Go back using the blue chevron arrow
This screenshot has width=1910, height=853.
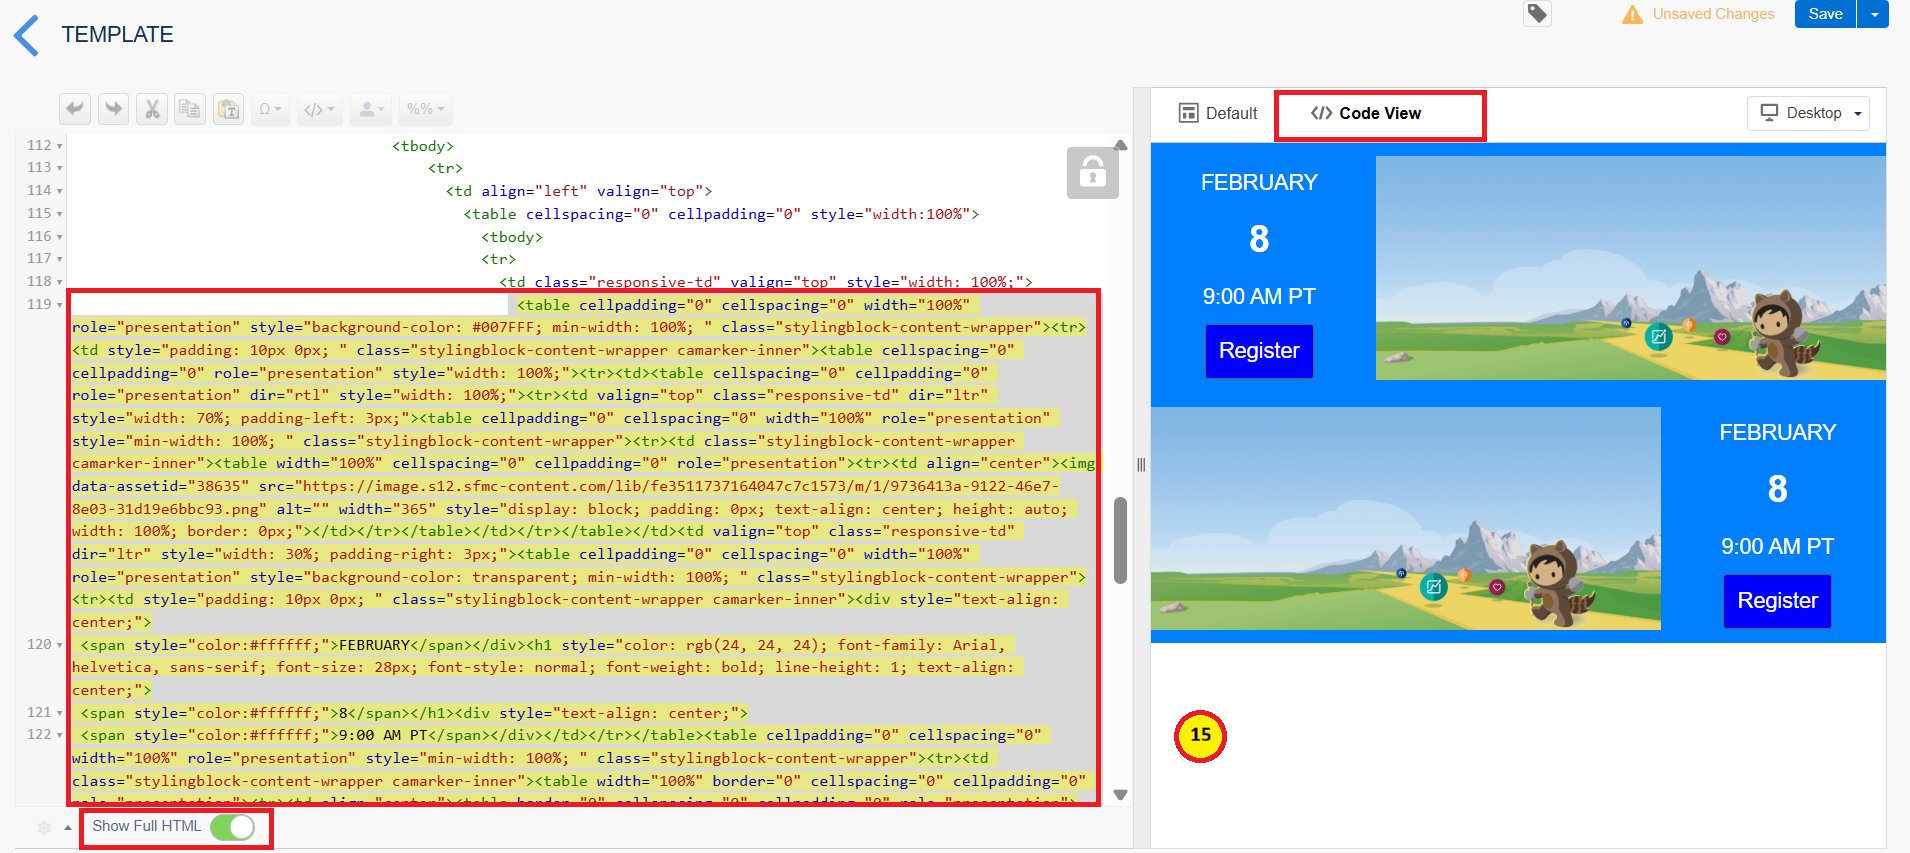coord(27,36)
